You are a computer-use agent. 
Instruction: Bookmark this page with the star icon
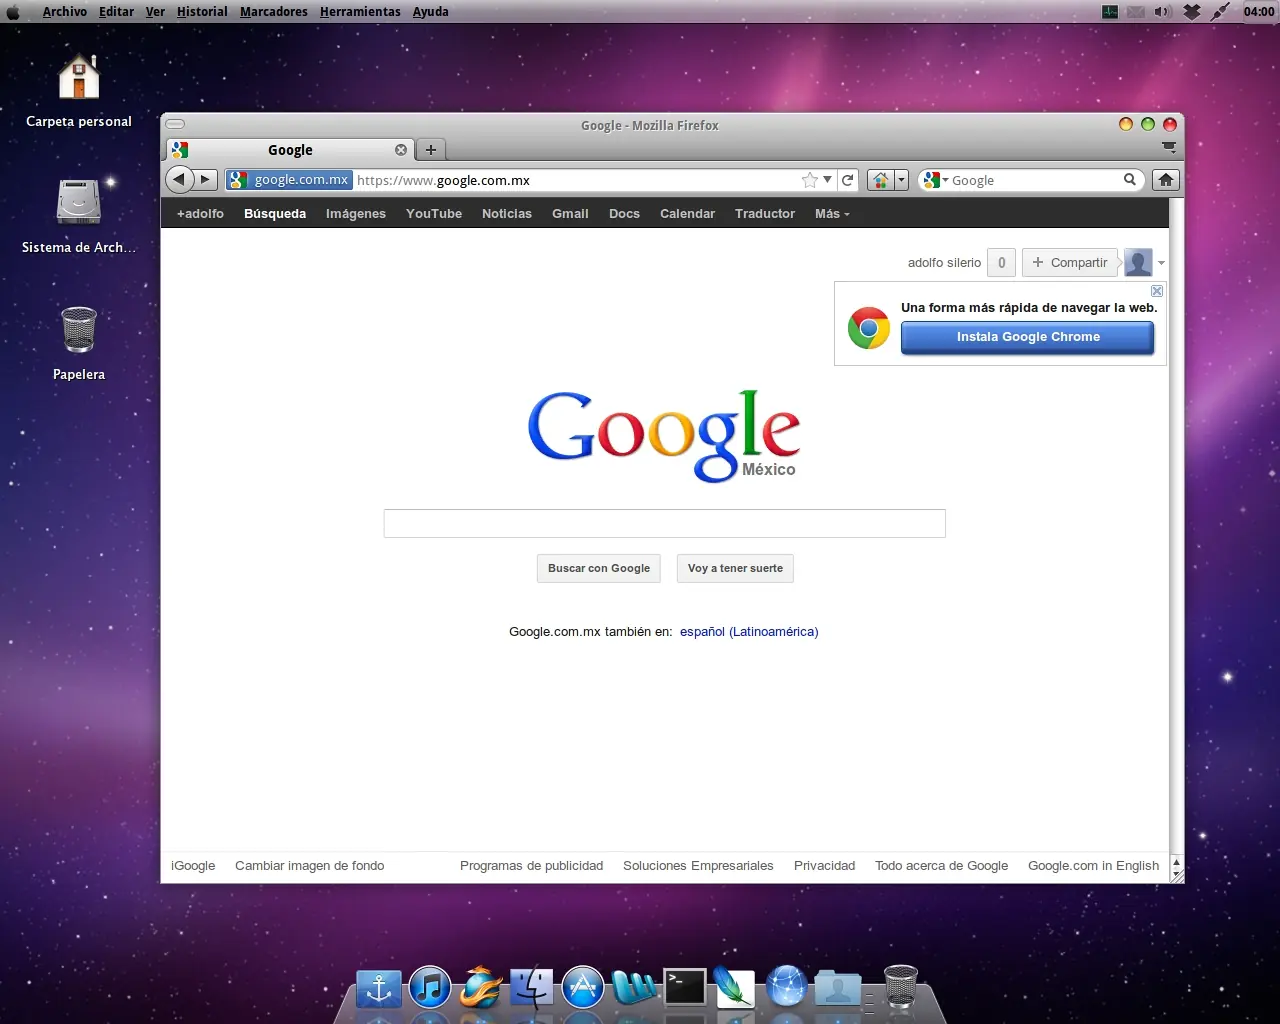pos(810,180)
